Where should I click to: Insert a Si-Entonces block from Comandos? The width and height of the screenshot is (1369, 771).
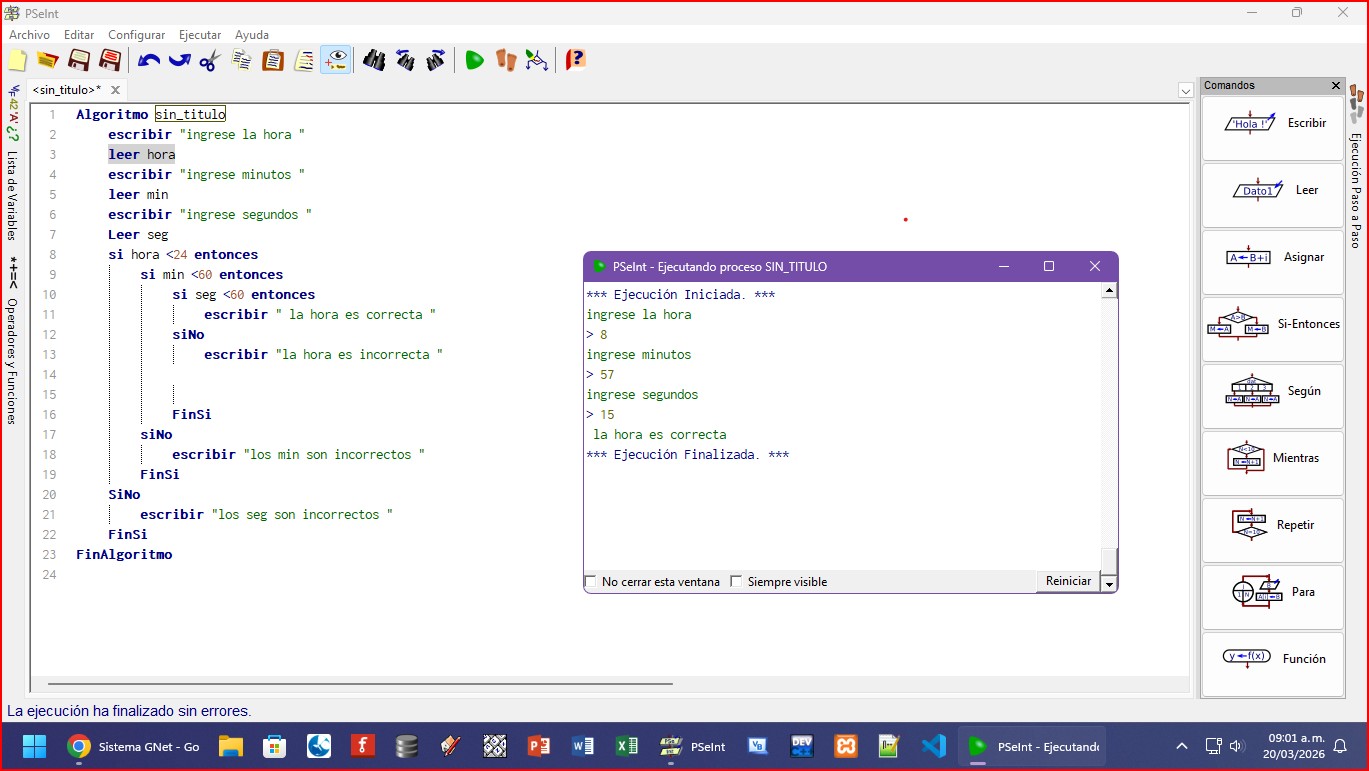[1272, 325]
